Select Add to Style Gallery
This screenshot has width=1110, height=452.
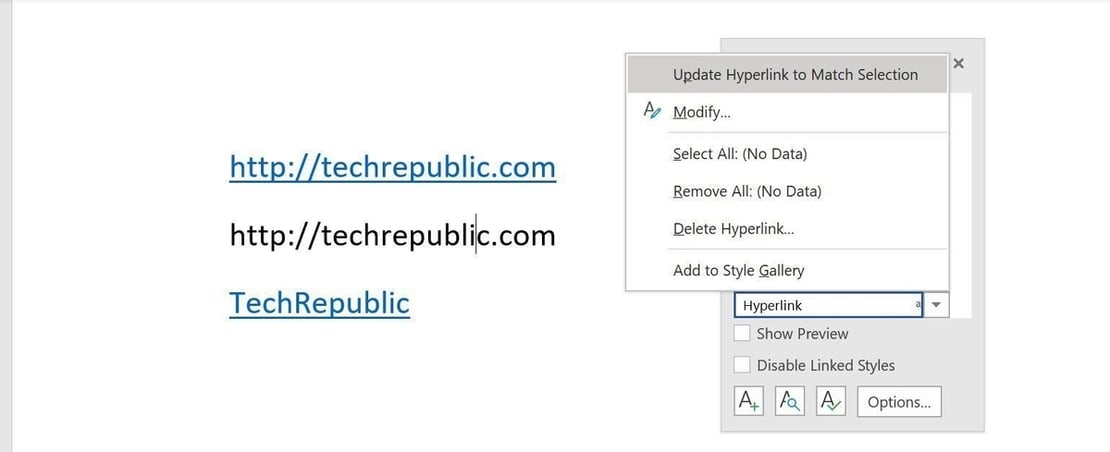[x=738, y=270]
